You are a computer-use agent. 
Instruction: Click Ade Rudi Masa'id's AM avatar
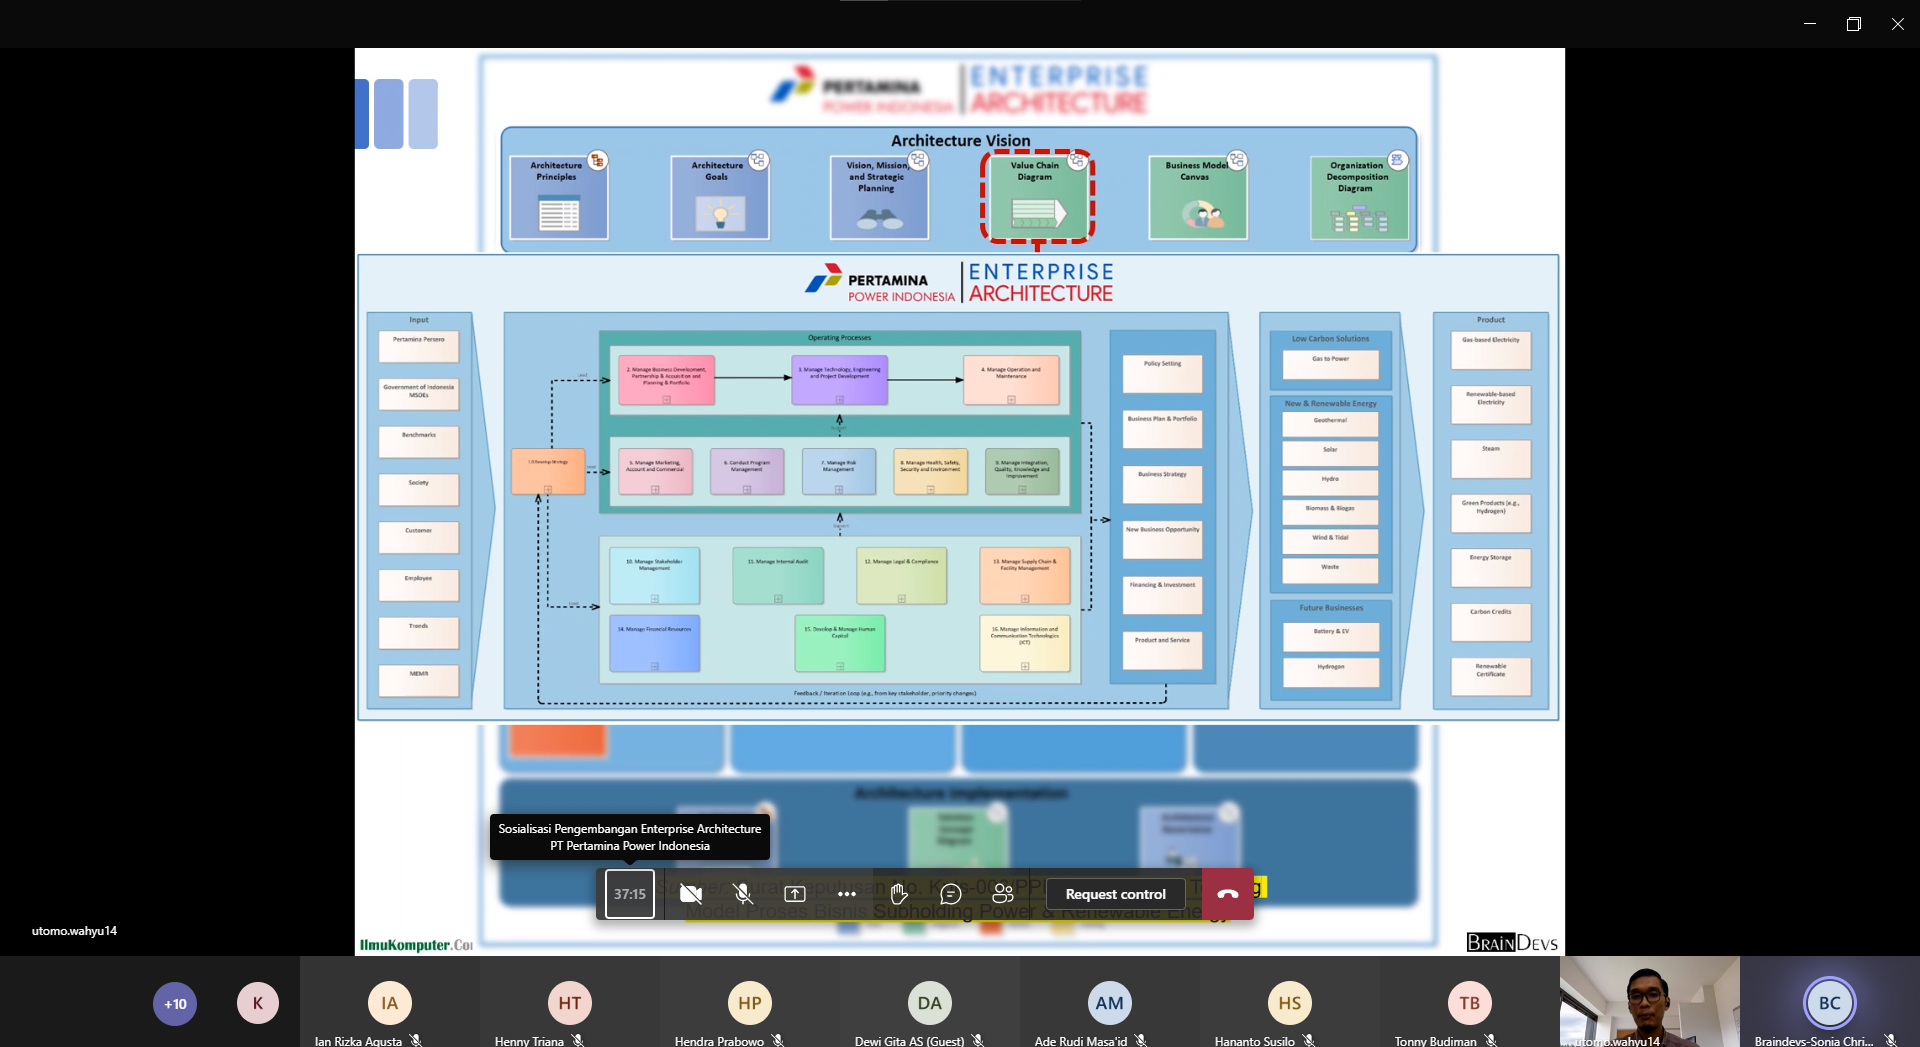tap(1109, 1003)
